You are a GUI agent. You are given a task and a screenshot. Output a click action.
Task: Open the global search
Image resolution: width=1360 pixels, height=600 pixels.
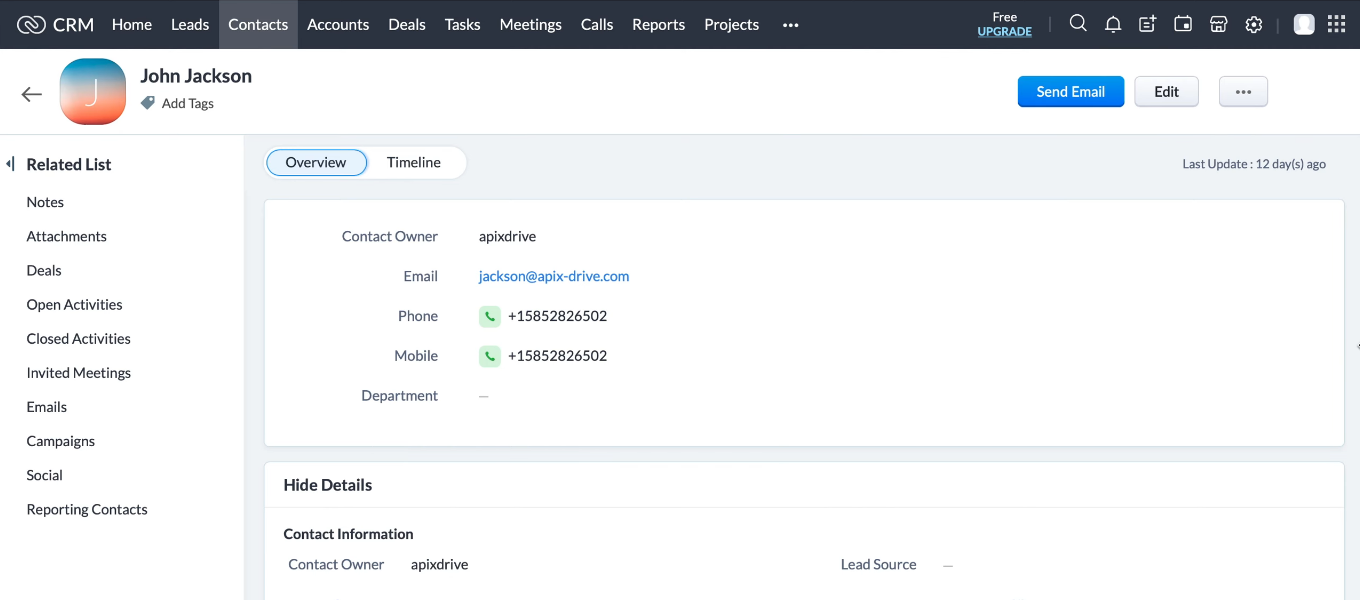pyautogui.click(x=1078, y=24)
